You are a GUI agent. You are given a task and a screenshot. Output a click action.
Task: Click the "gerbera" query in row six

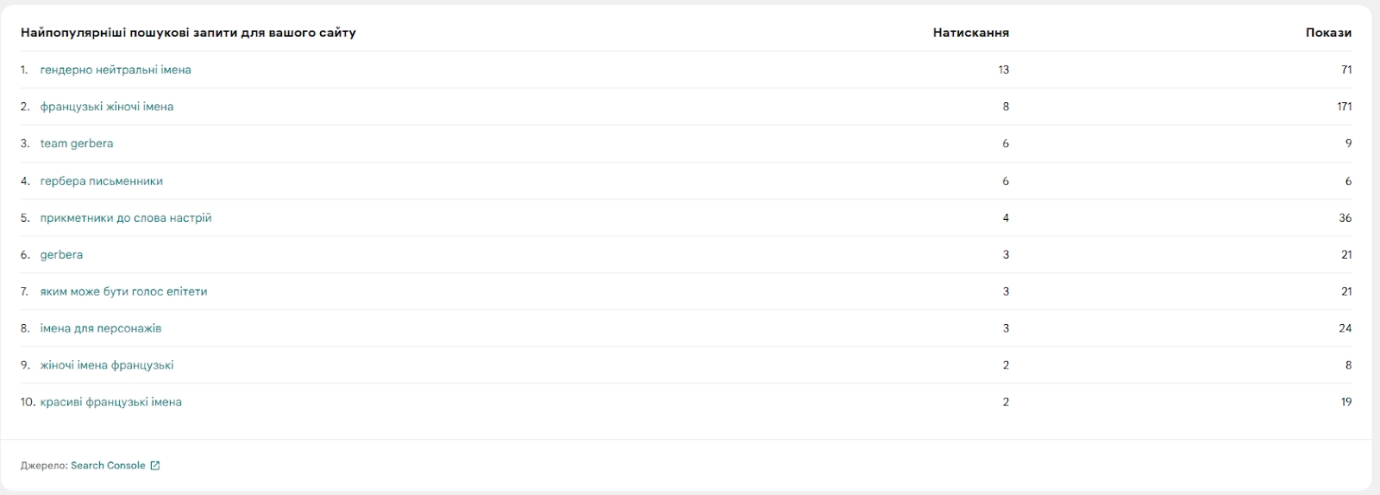pos(61,255)
